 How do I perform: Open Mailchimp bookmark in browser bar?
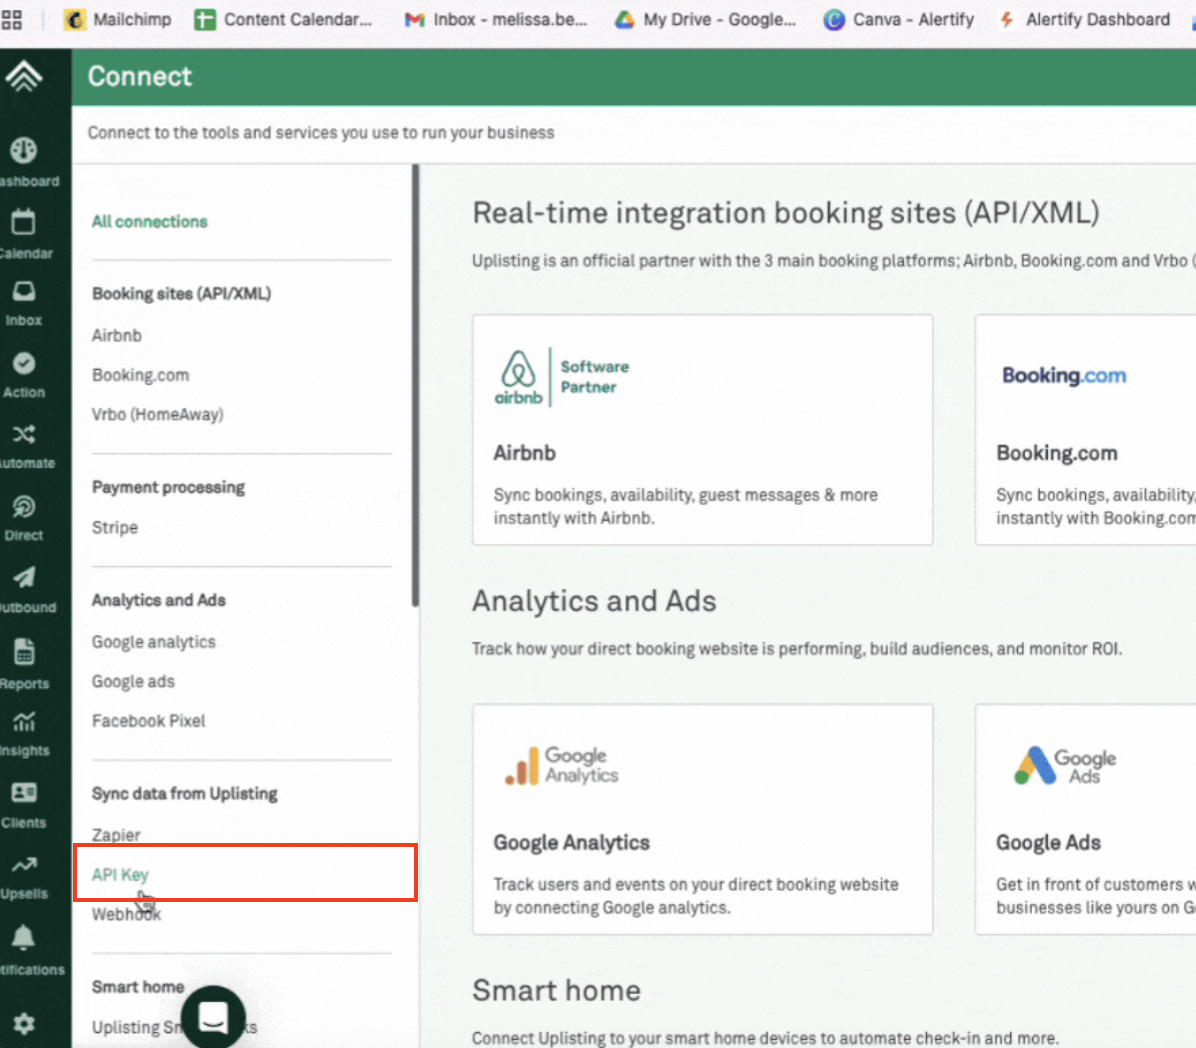click(x=118, y=19)
